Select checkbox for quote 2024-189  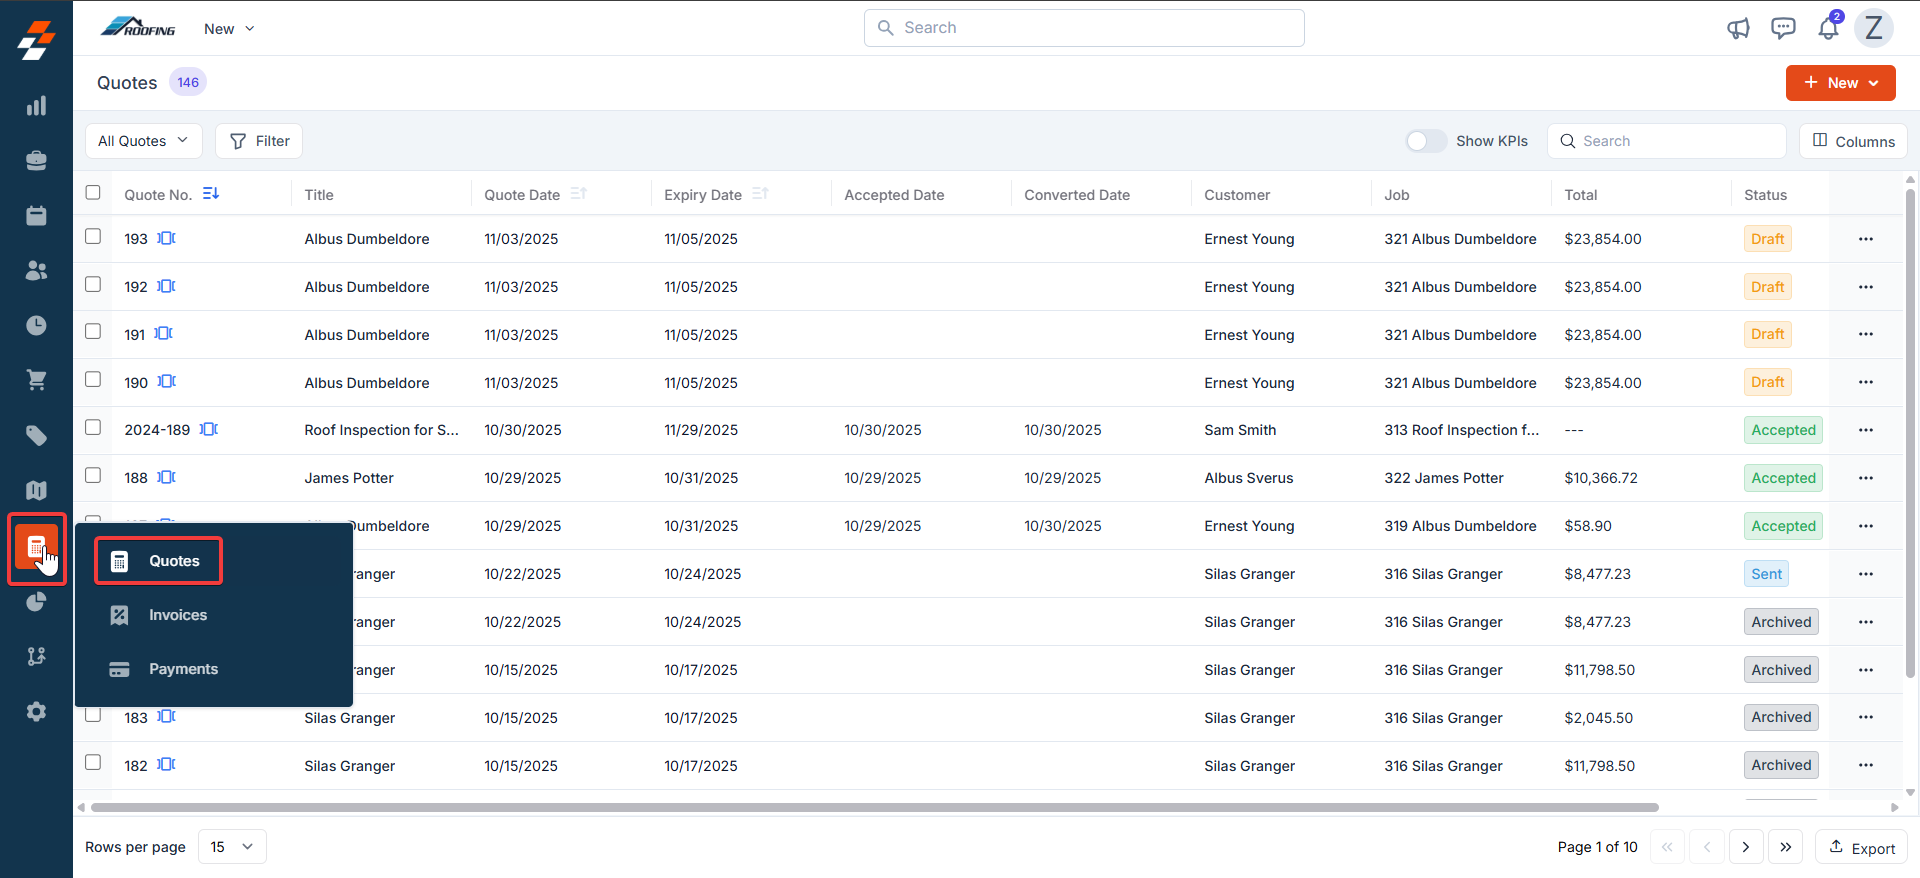pos(93,427)
